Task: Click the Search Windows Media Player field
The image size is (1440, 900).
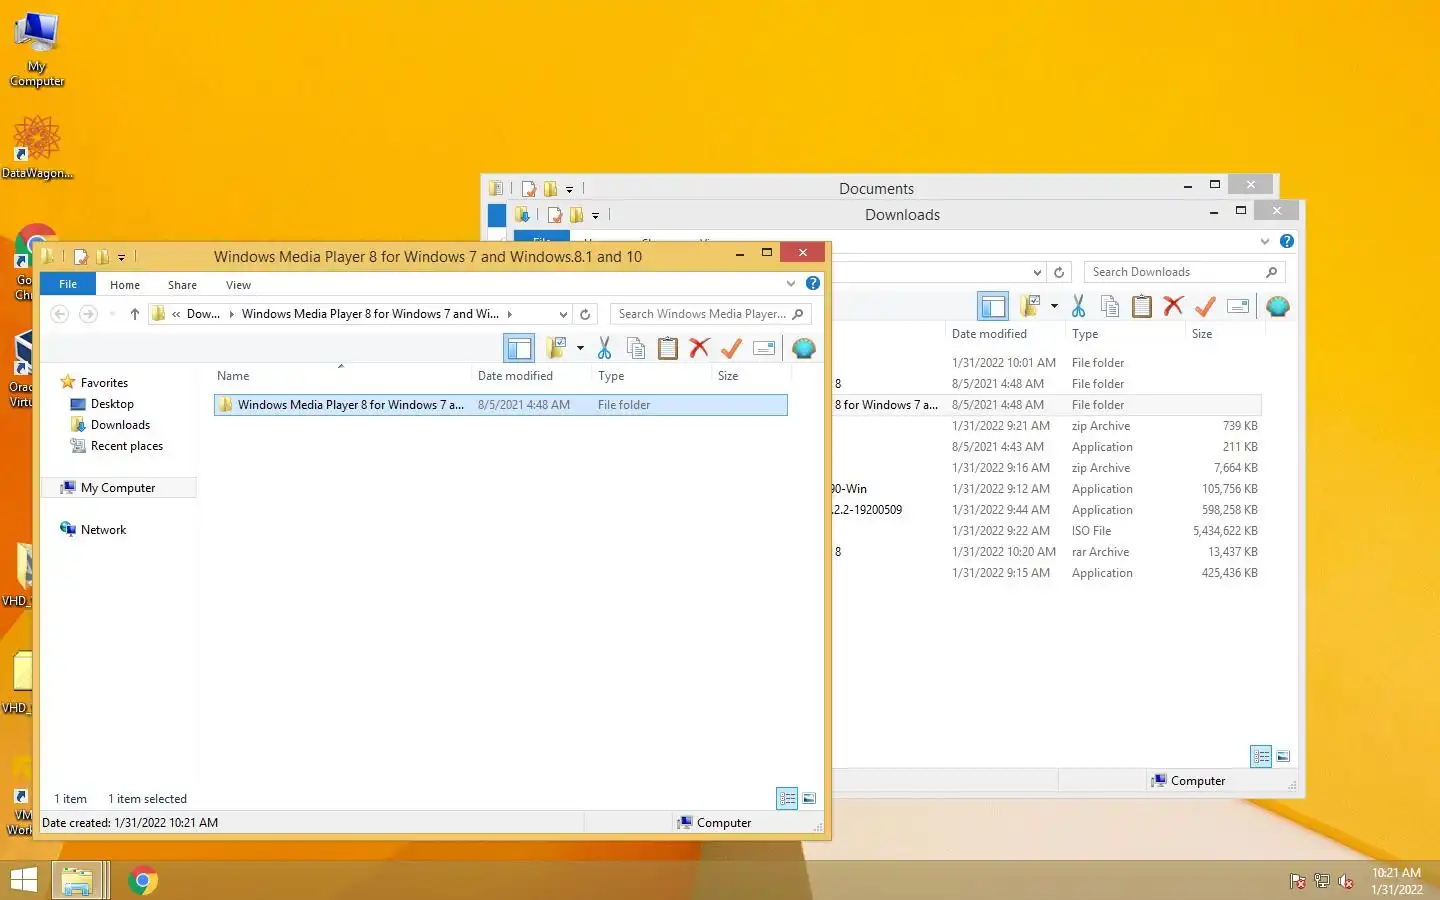Action: [x=710, y=314]
